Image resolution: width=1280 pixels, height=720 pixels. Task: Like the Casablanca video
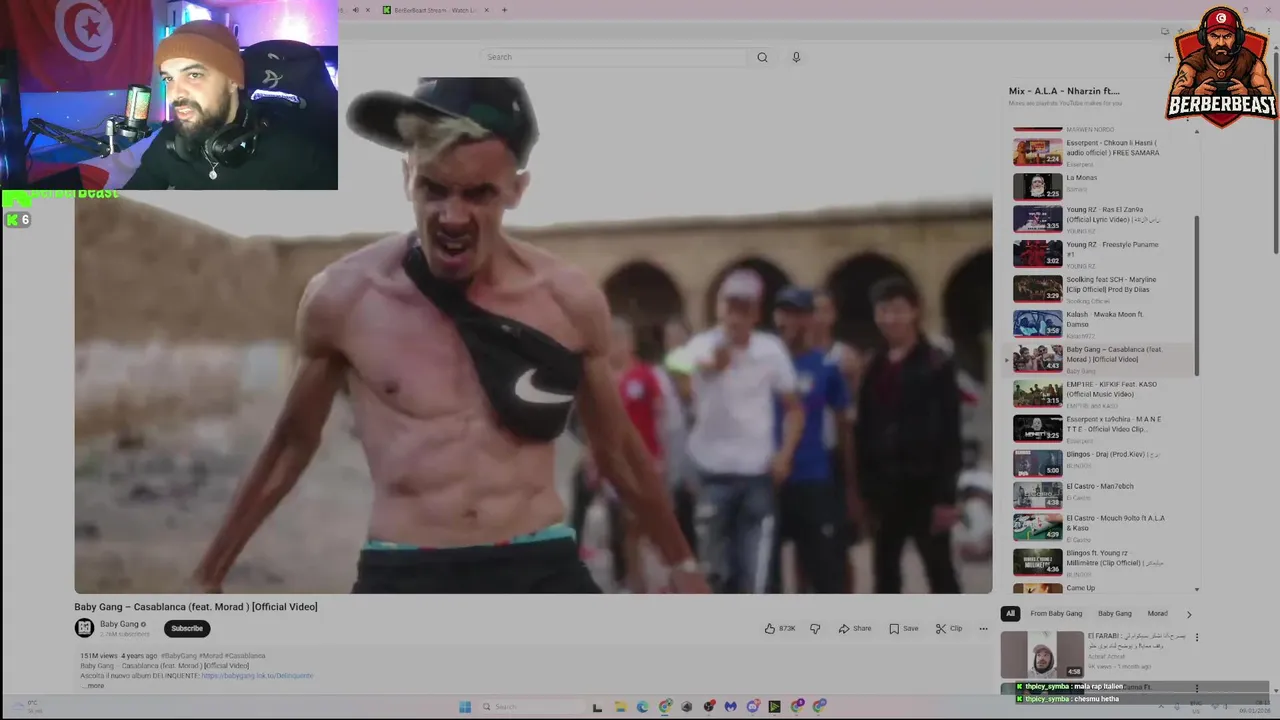780,628
